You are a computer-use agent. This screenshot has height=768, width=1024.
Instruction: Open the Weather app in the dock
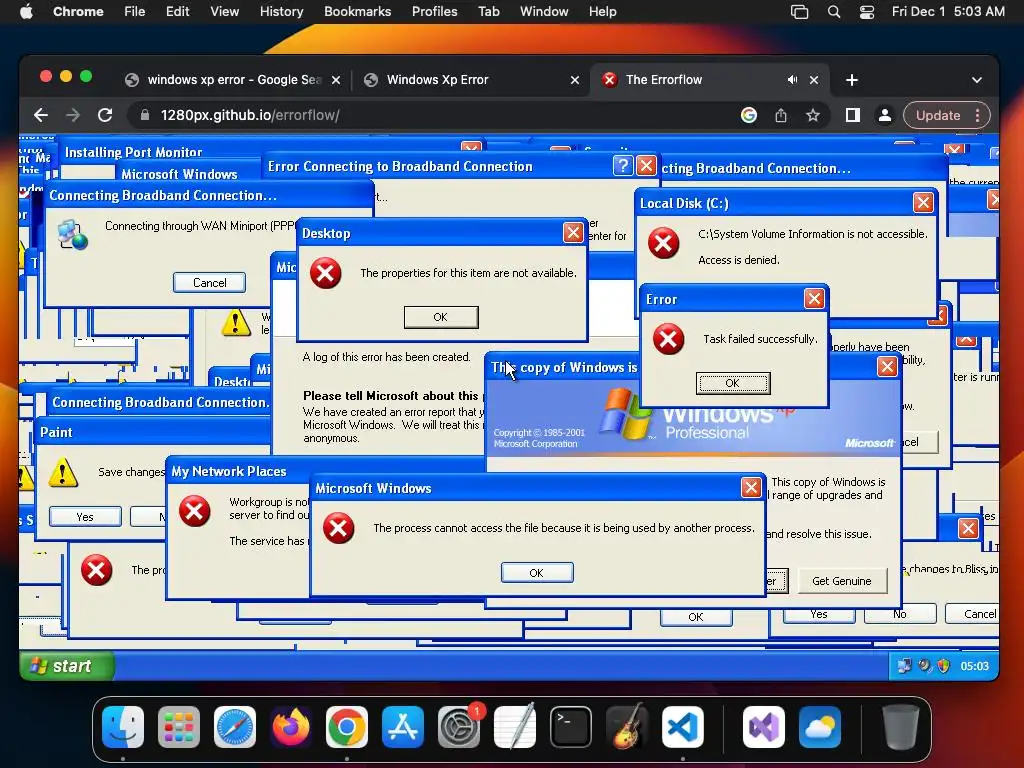point(820,727)
